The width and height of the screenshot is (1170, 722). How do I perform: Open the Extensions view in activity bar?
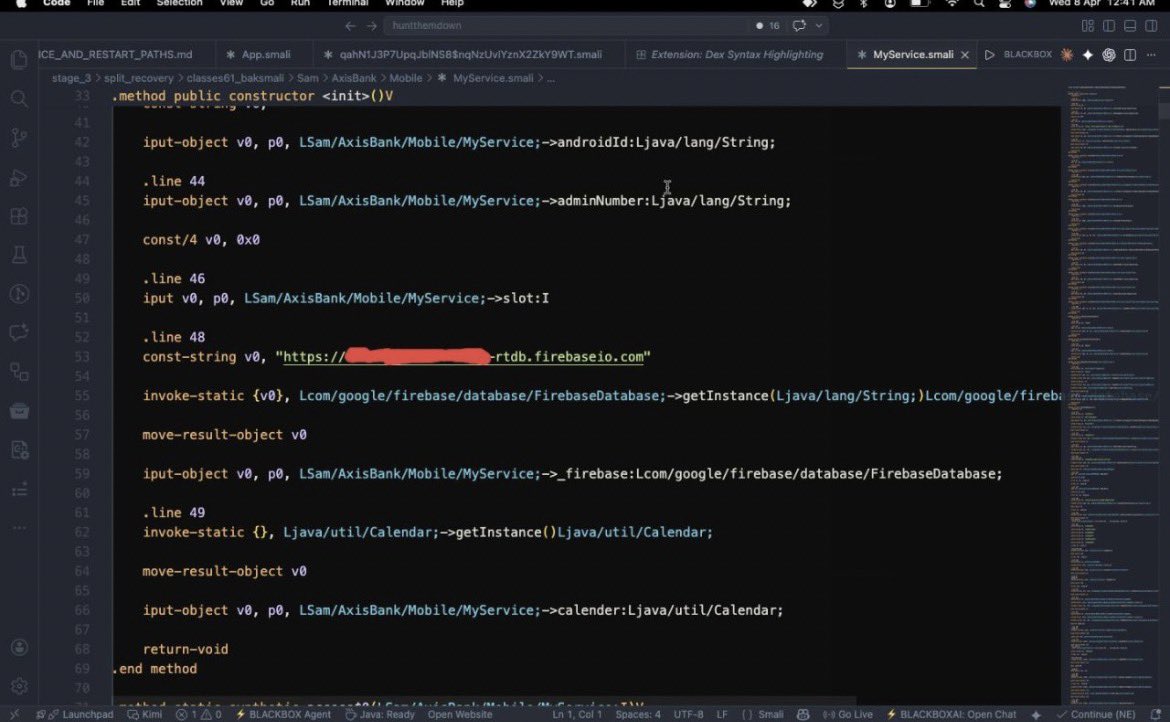19,216
